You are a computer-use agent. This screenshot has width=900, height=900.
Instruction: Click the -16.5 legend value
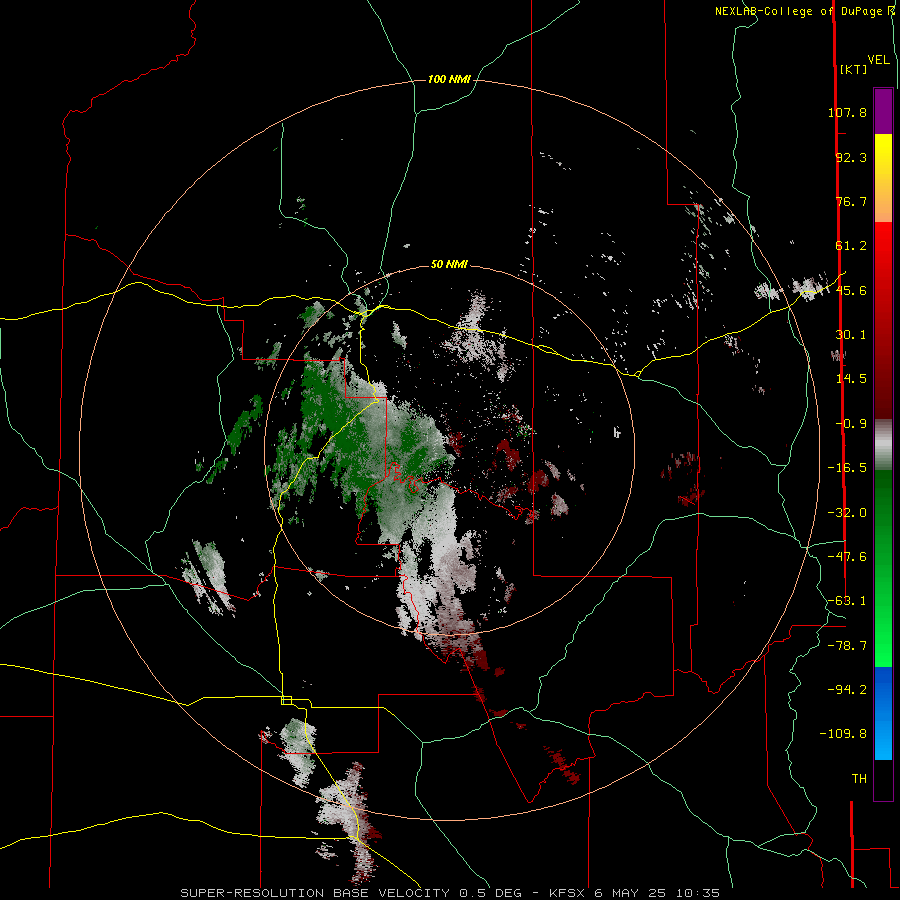pos(847,468)
